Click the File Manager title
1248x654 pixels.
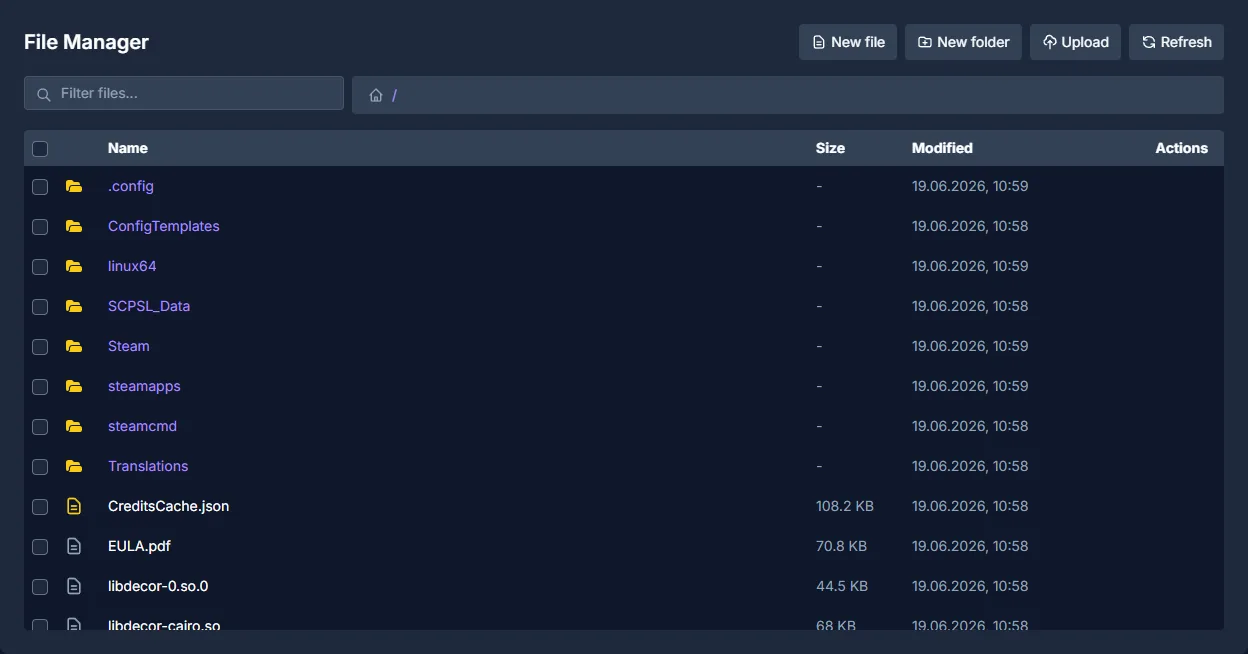click(86, 42)
